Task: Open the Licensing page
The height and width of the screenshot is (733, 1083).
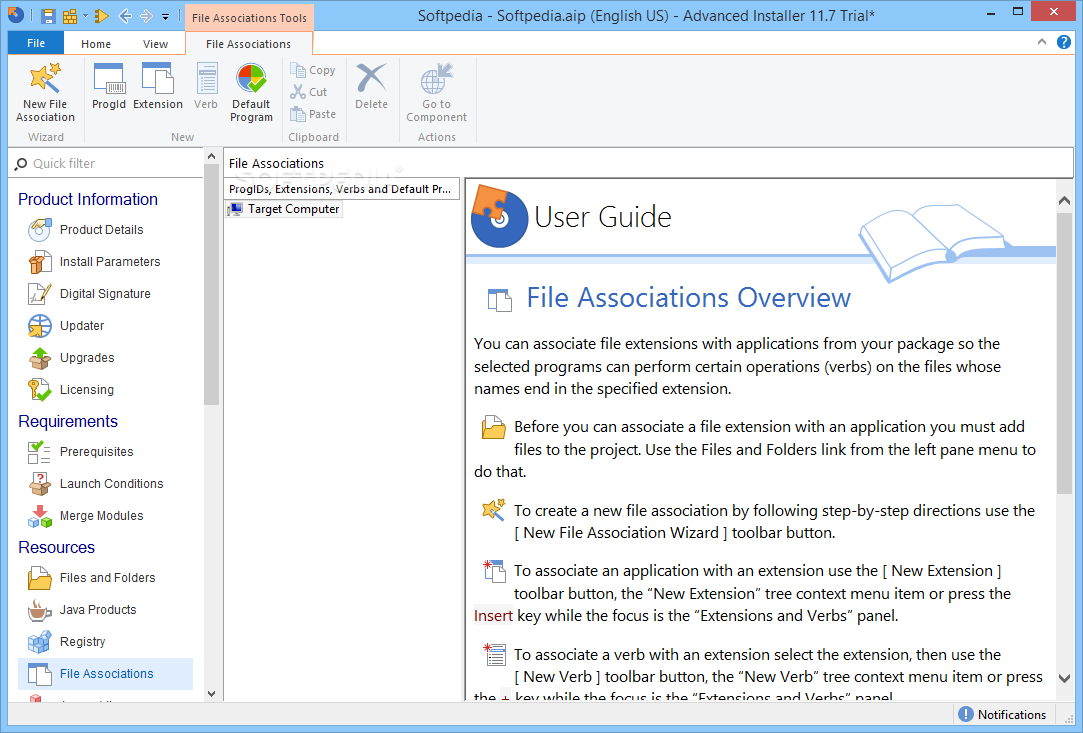Action: (x=86, y=390)
